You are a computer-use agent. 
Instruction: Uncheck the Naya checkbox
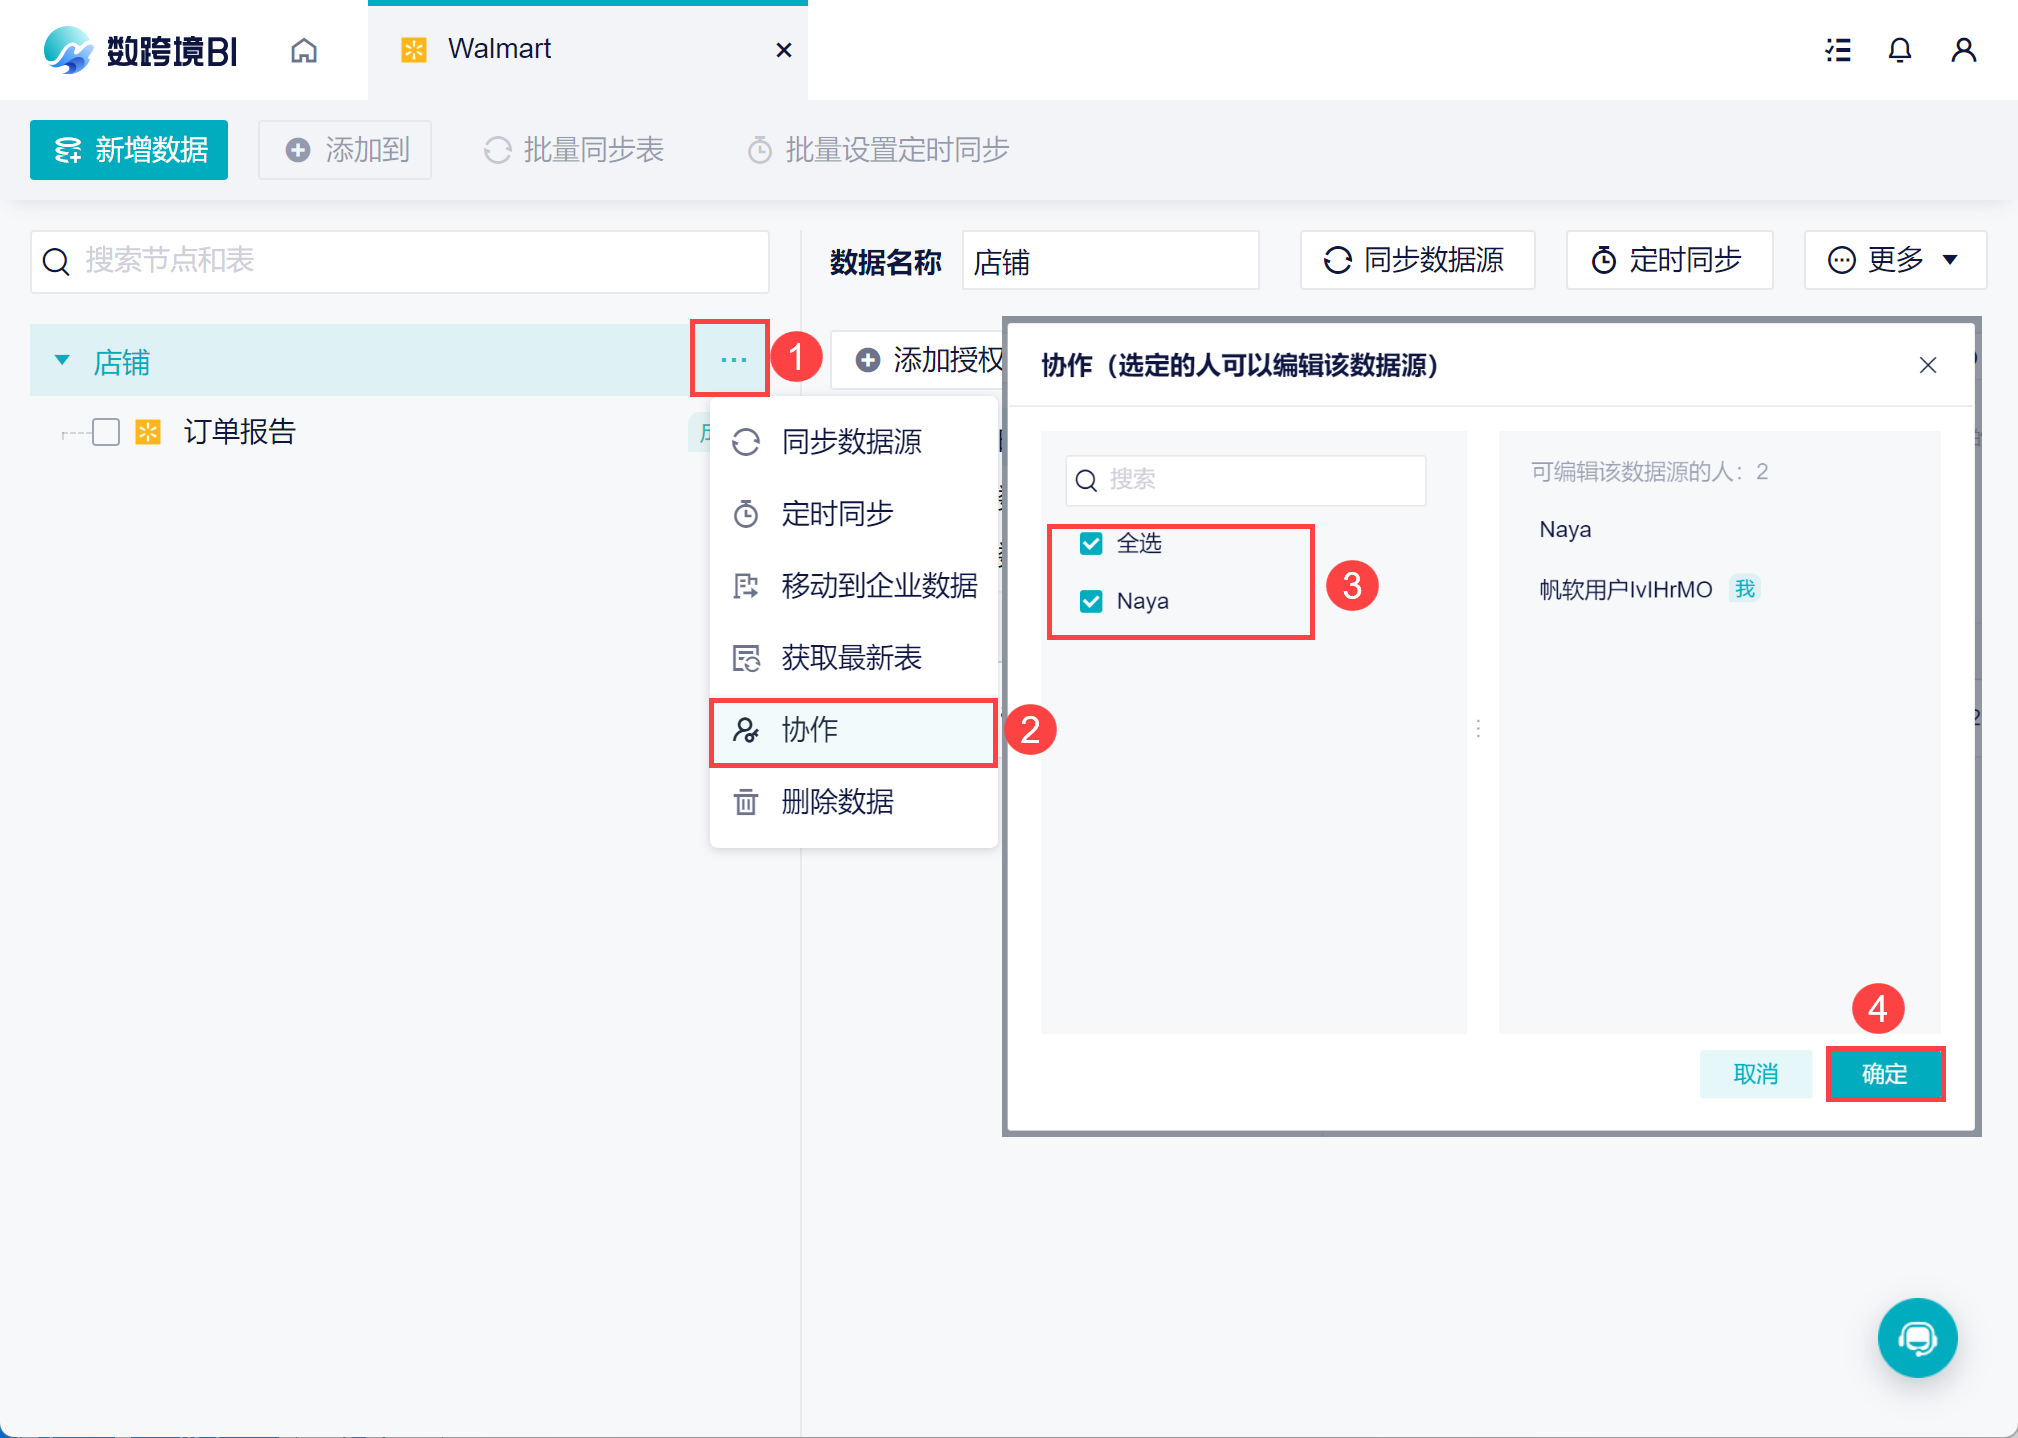(1091, 601)
